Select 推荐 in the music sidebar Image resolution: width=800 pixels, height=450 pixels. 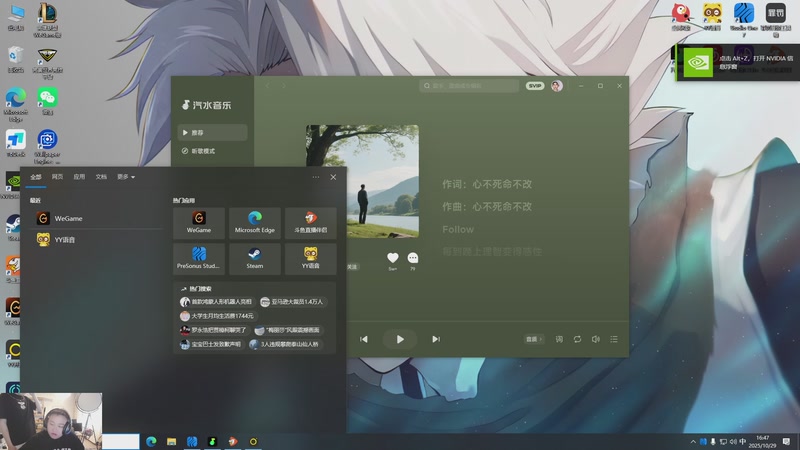point(212,133)
